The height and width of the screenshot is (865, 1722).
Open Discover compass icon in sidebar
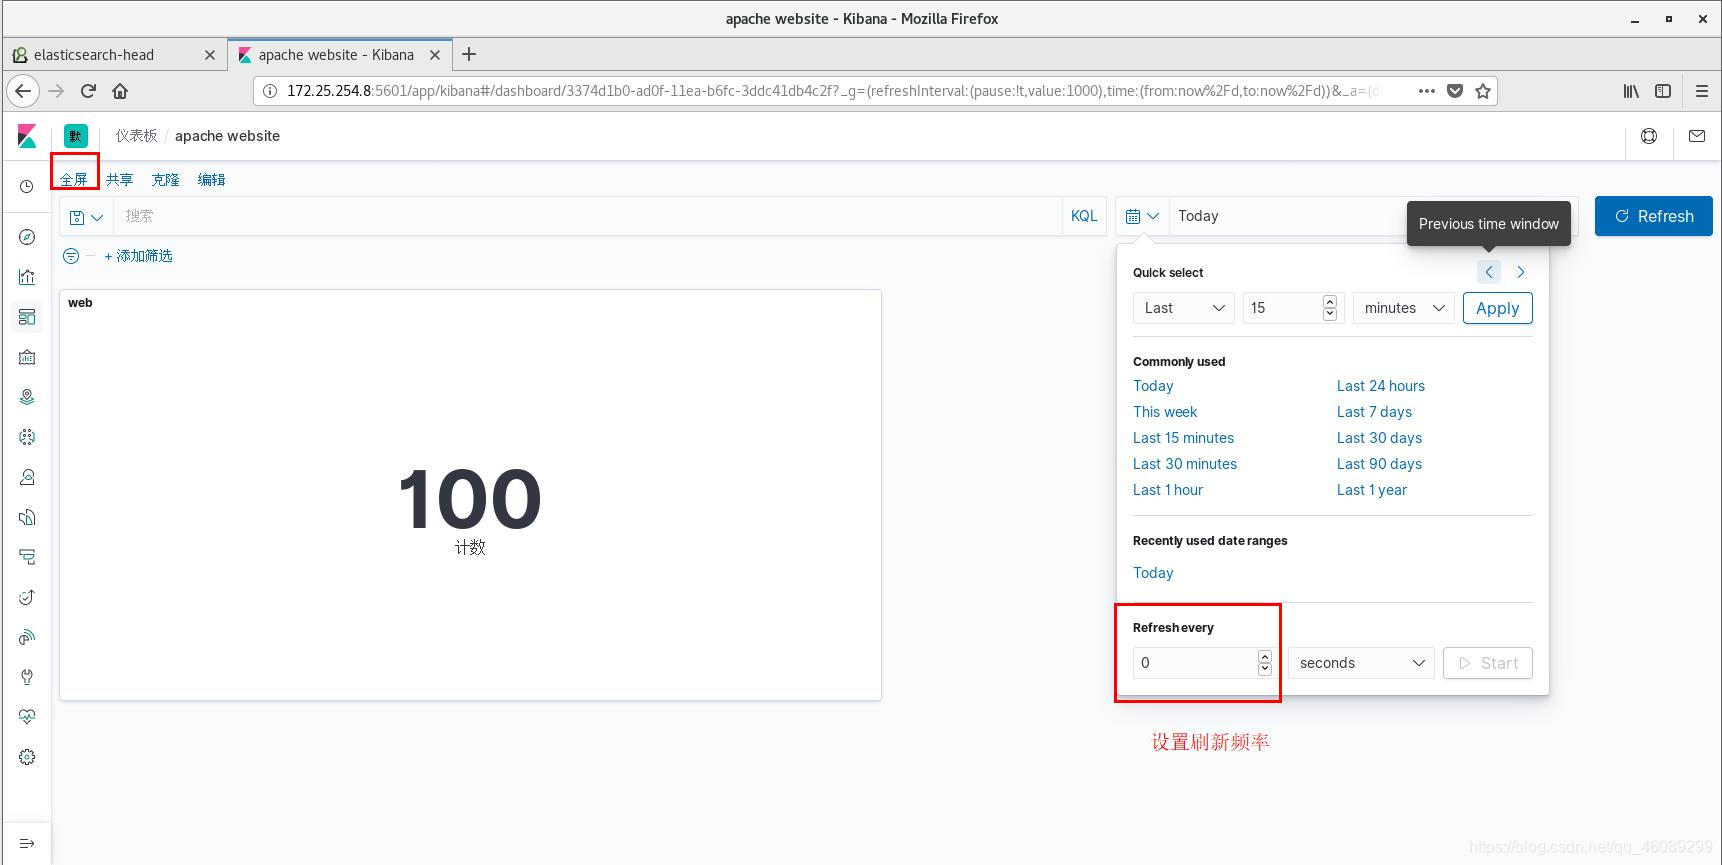(27, 237)
